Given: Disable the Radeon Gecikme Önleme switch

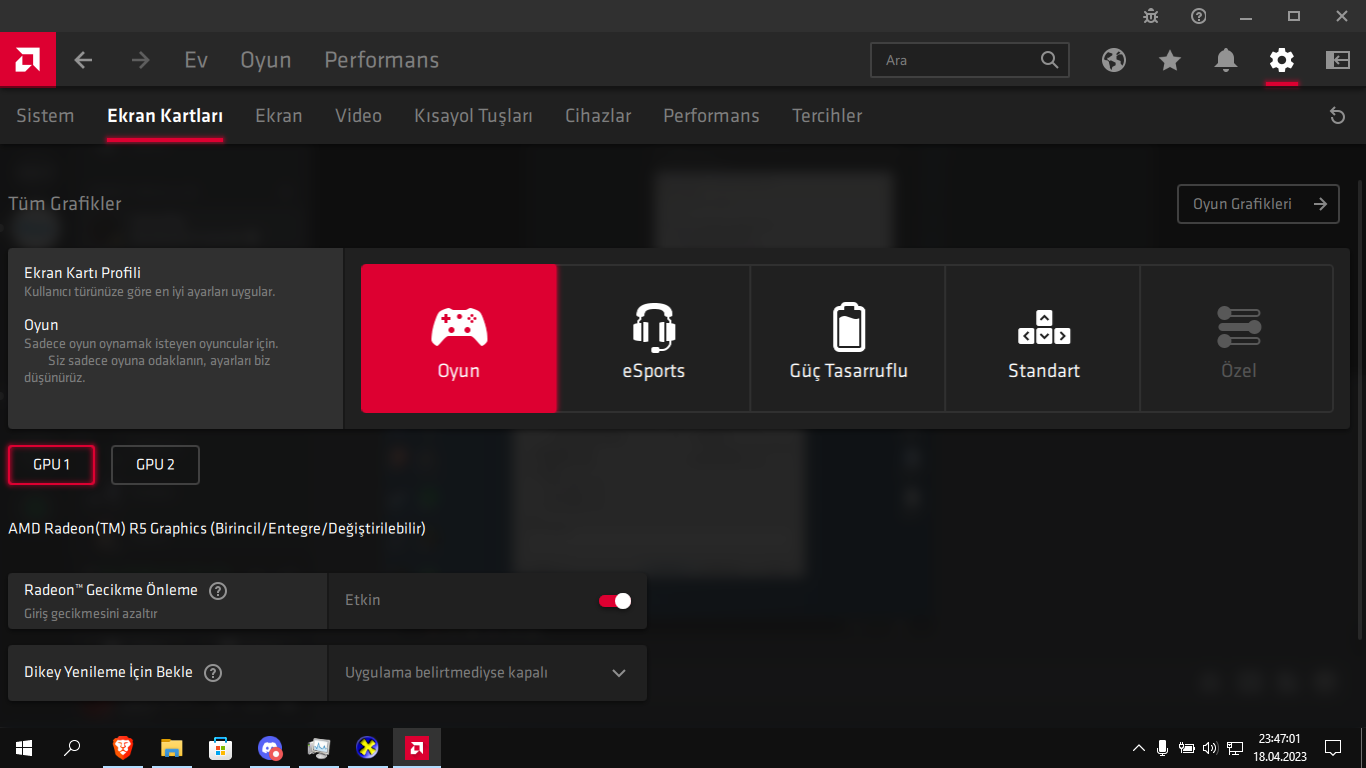Looking at the screenshot, I should coord(615,601).
